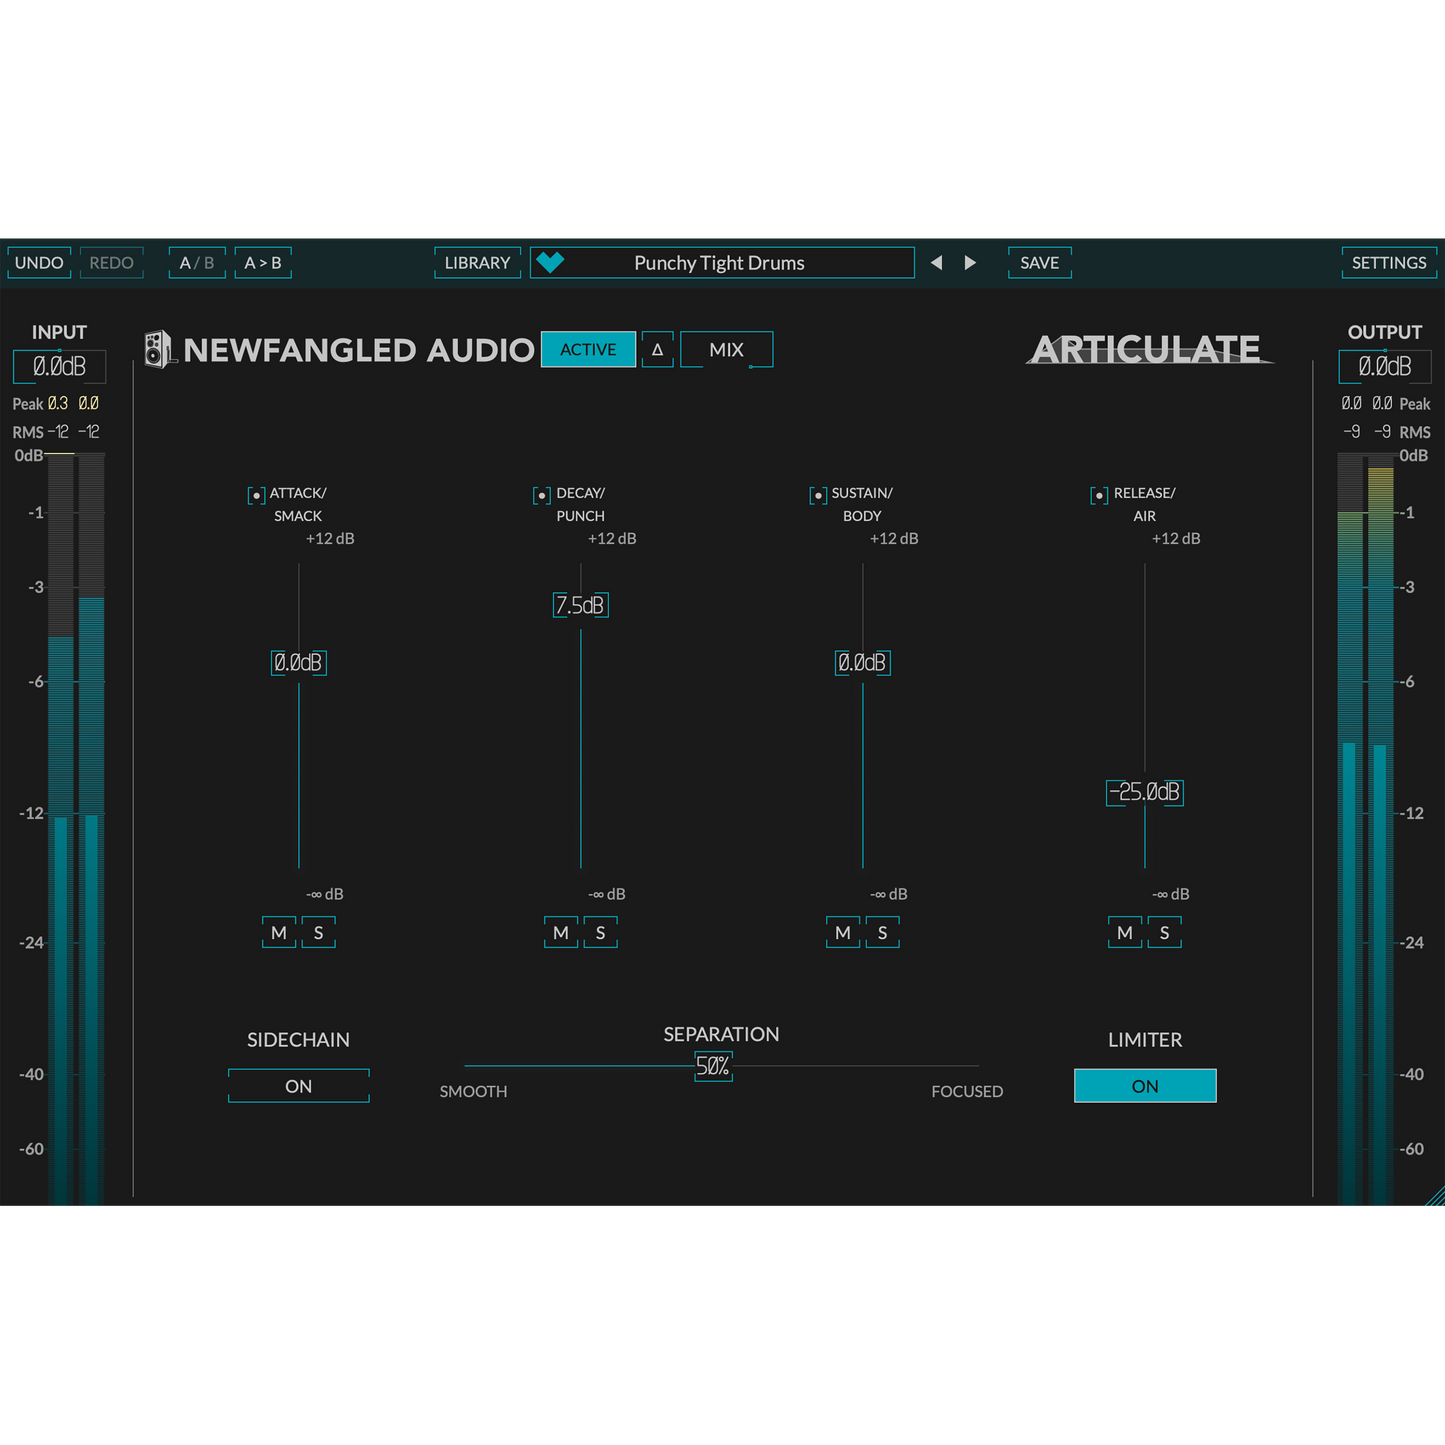
Task: Toggle the Sustain/Body band enable icon
Action: click(818, 495)
